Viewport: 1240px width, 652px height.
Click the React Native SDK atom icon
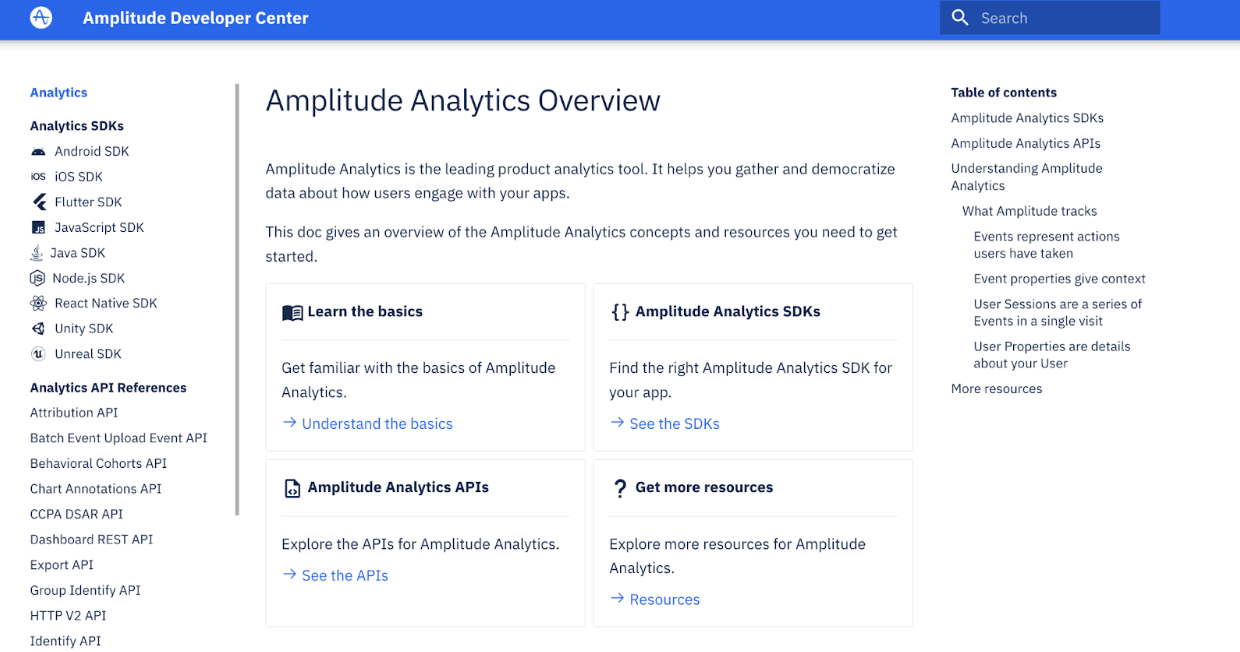click(x=38, y=303)
